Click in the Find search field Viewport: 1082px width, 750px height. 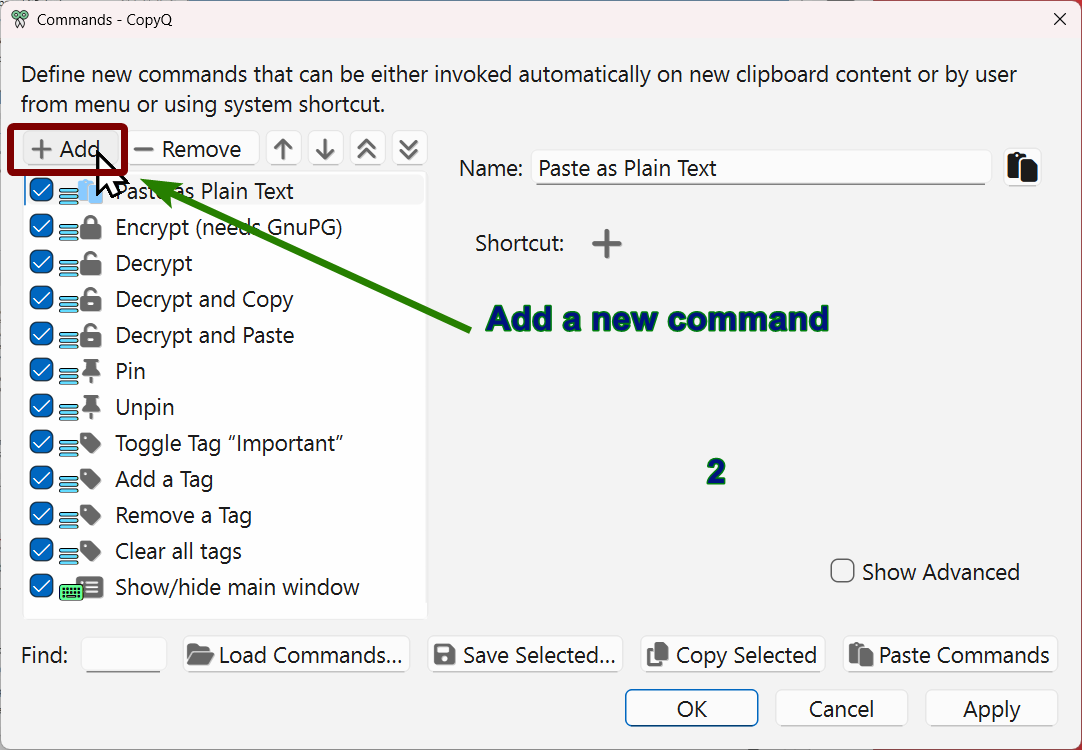(125, 655)
